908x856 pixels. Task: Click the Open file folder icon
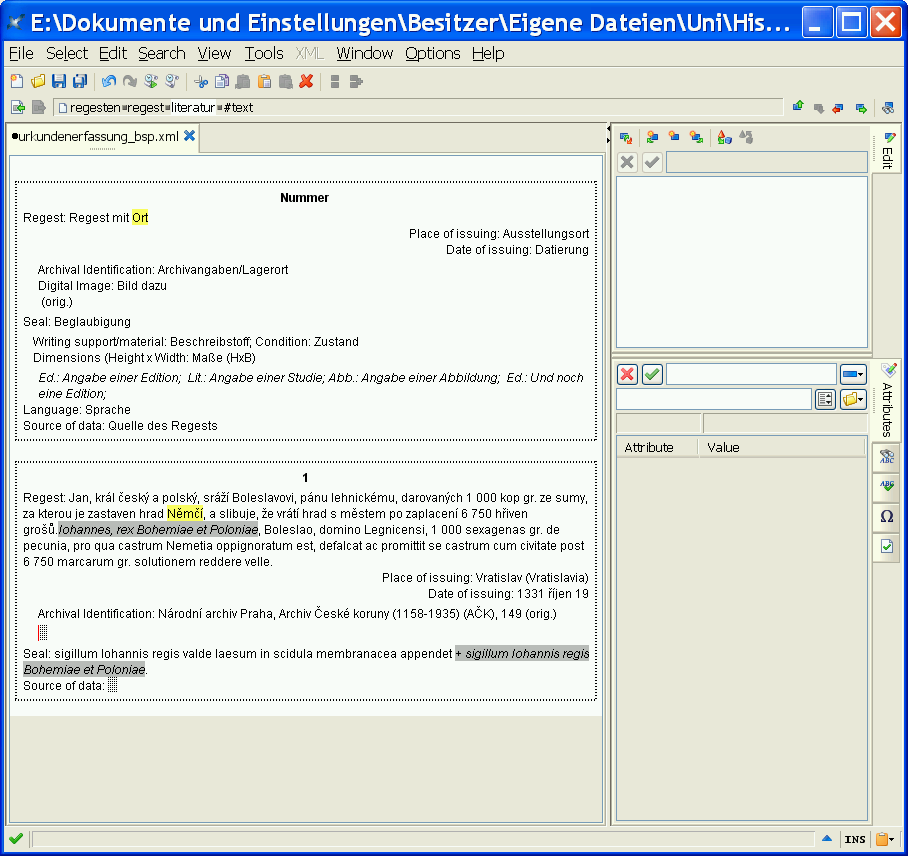(38, 82)
